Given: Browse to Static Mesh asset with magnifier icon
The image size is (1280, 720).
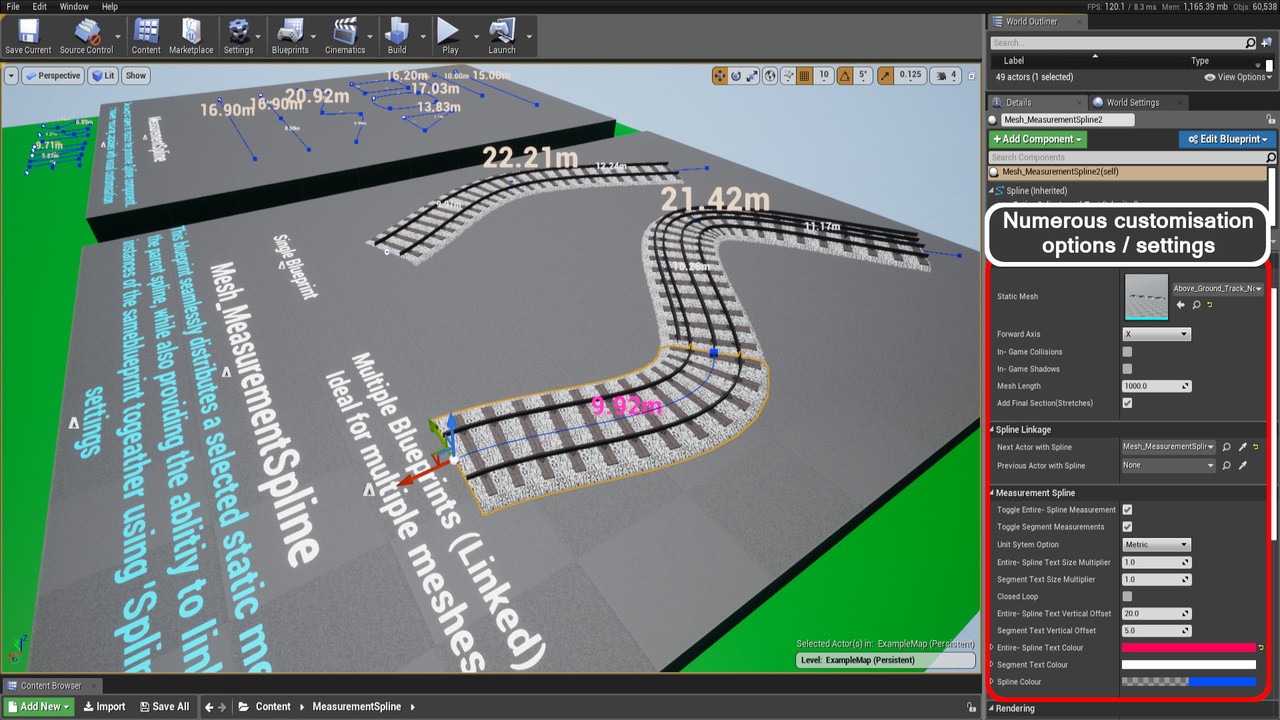Looking at the screenshot, I should pyautogui.click(x=1196, y=305).
